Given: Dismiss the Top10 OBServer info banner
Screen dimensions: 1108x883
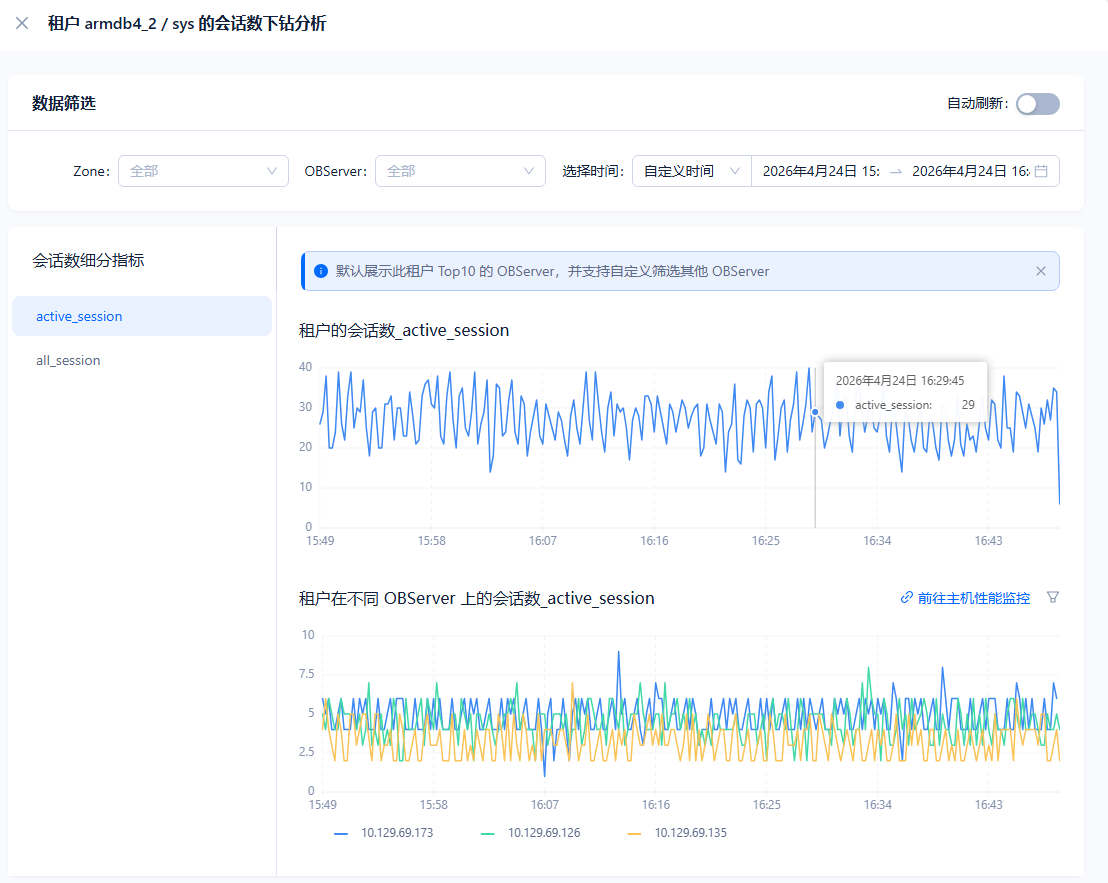Looking at the screenshot, I should tap(1041, 271).
